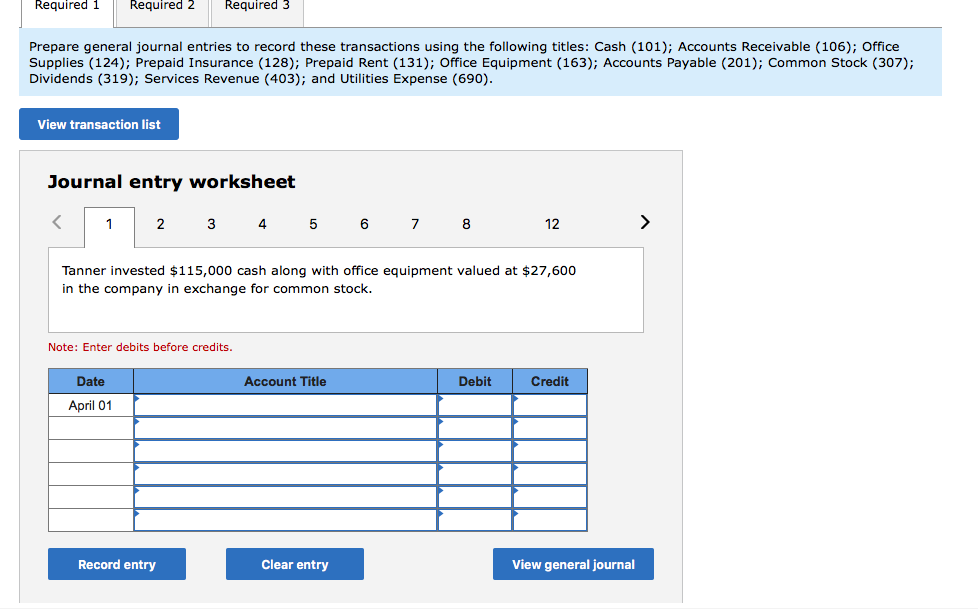Screen dimensions: 978x613
Task: Select transaction 5 in the worksheet
Action: (x=313, y=224)
